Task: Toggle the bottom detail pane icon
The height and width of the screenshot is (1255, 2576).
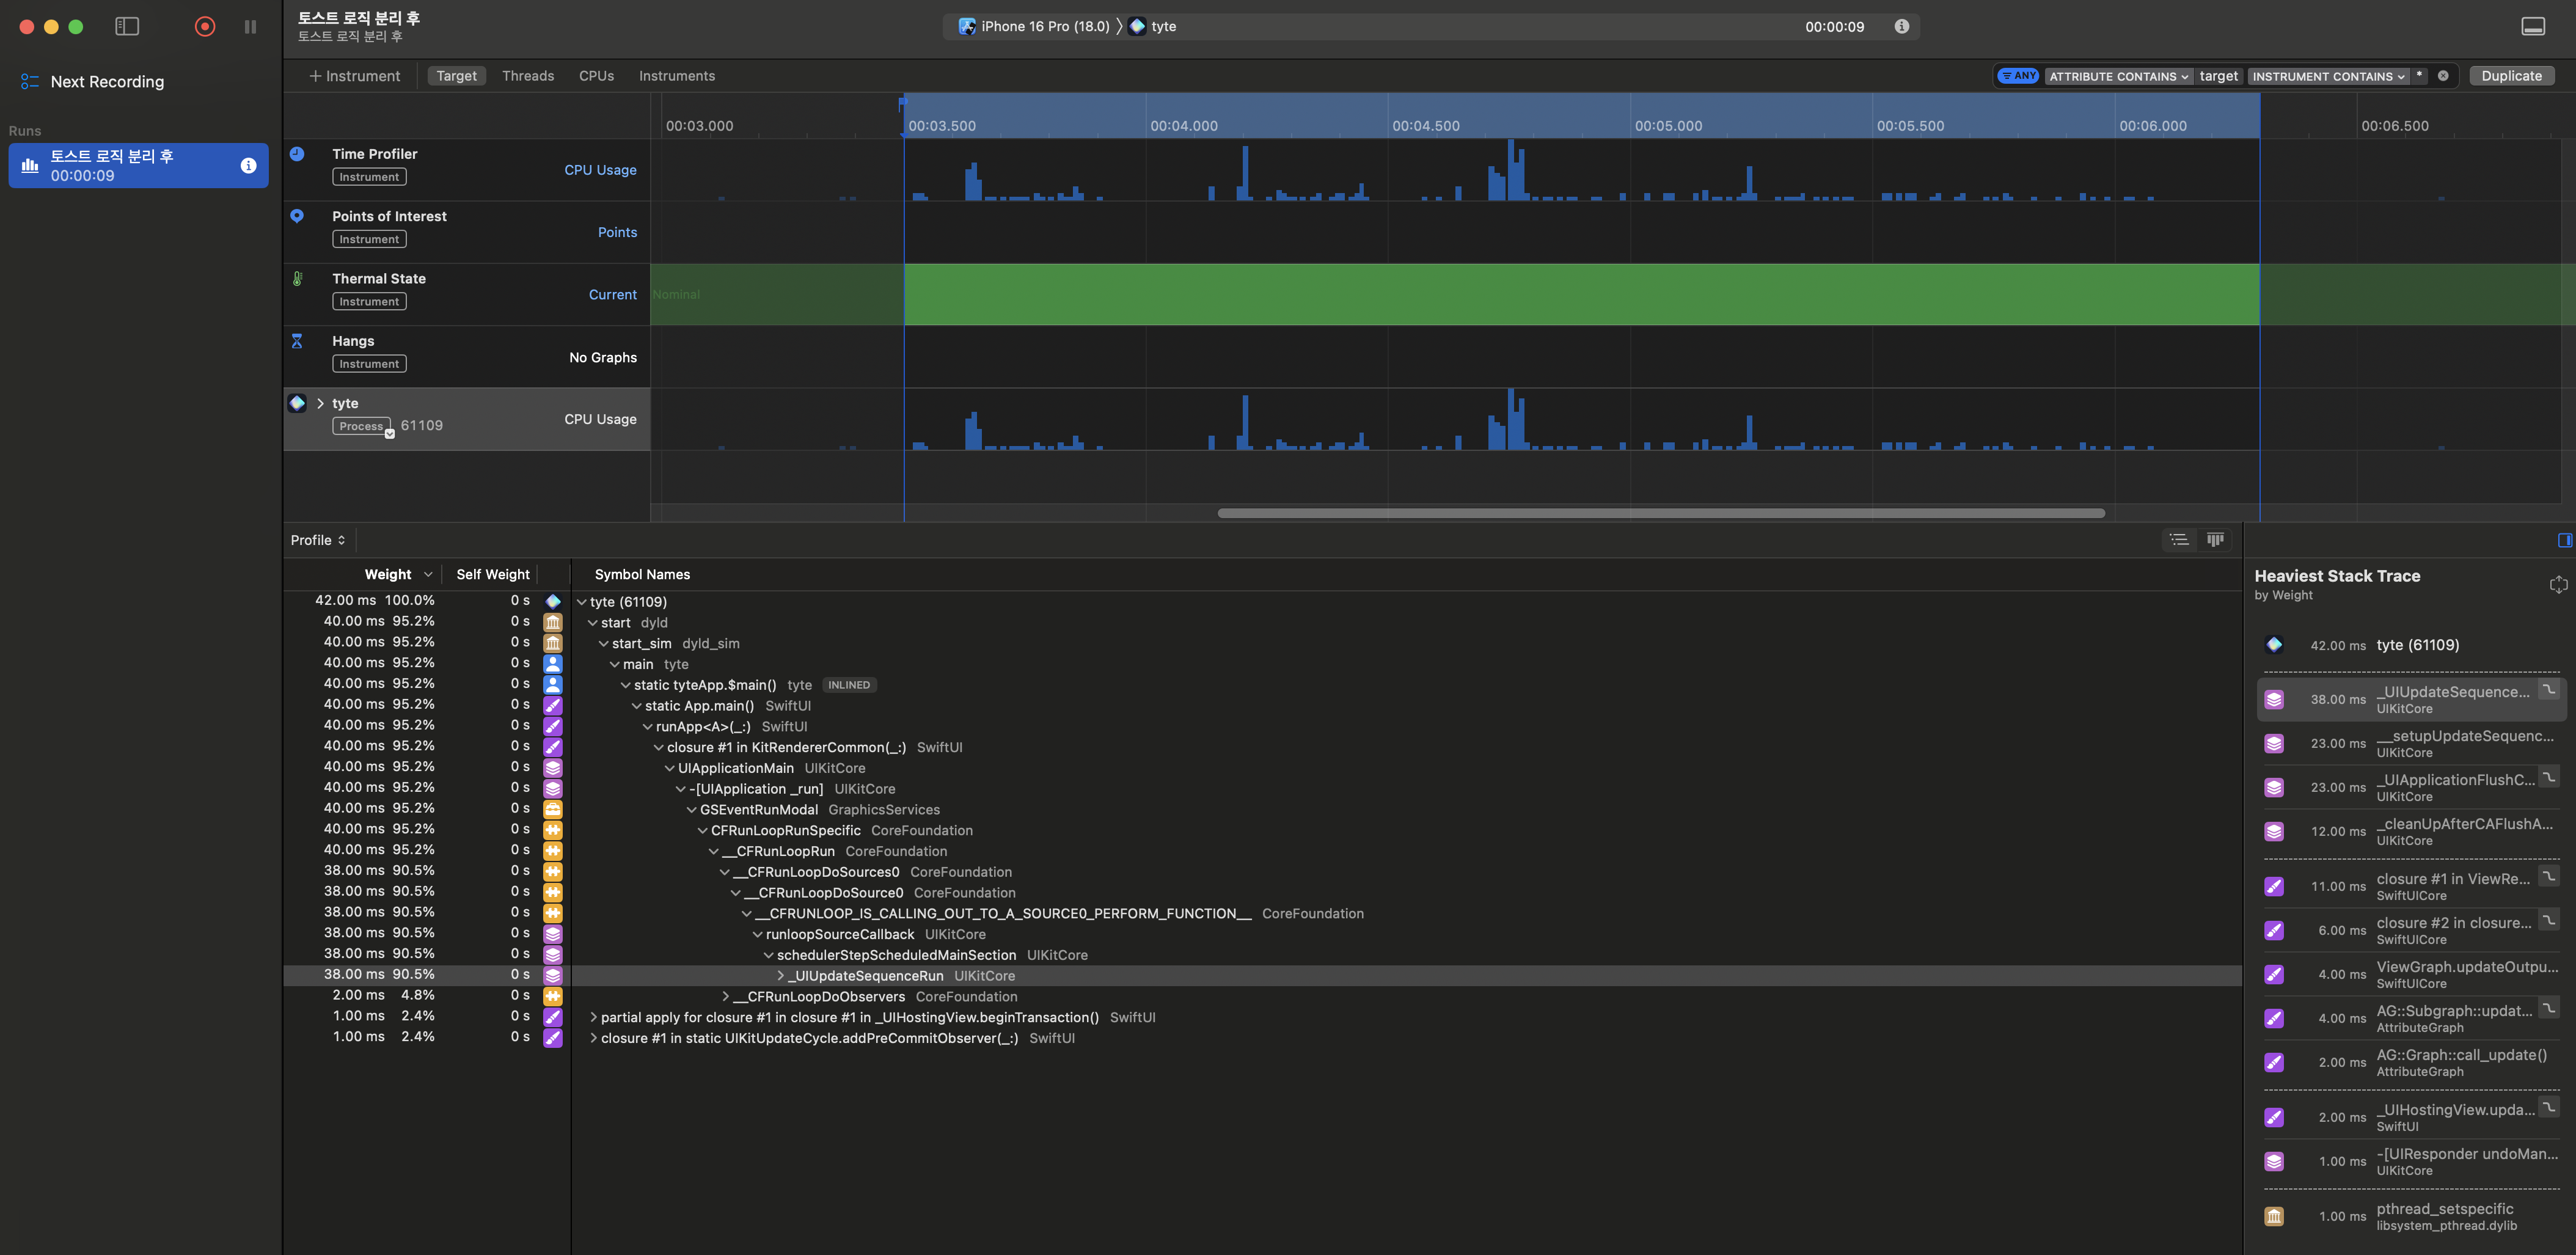Action: (2532, 27)
